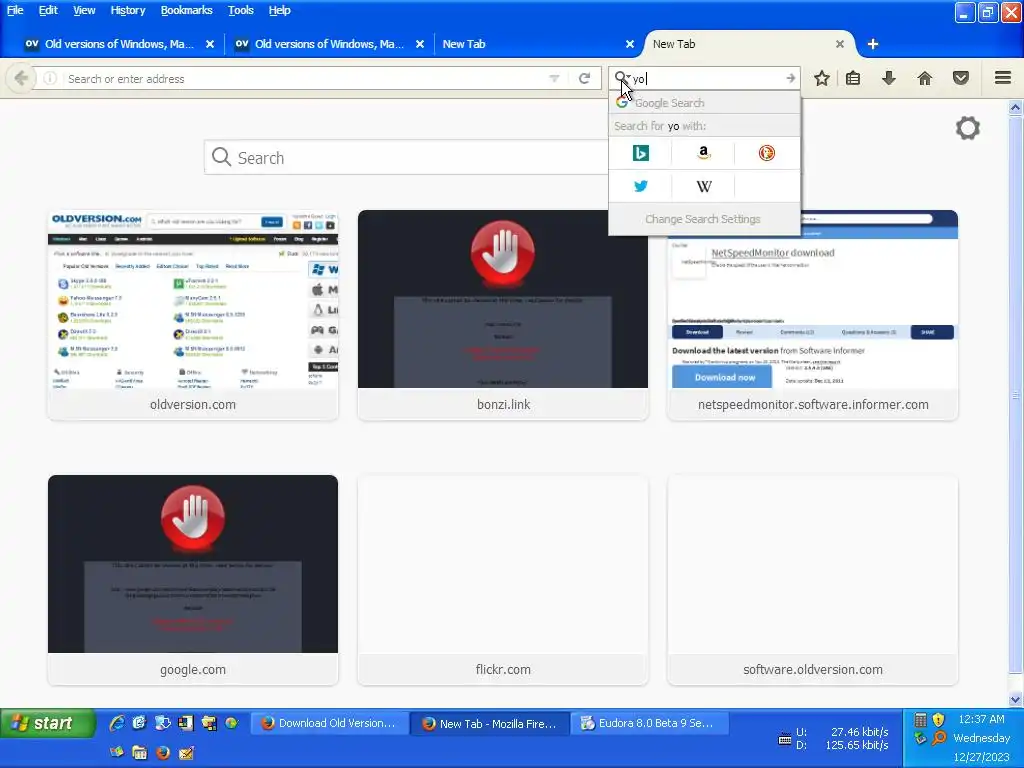
Task: Open the File menu
Action: pyautogui.click(x=15, y=10)
